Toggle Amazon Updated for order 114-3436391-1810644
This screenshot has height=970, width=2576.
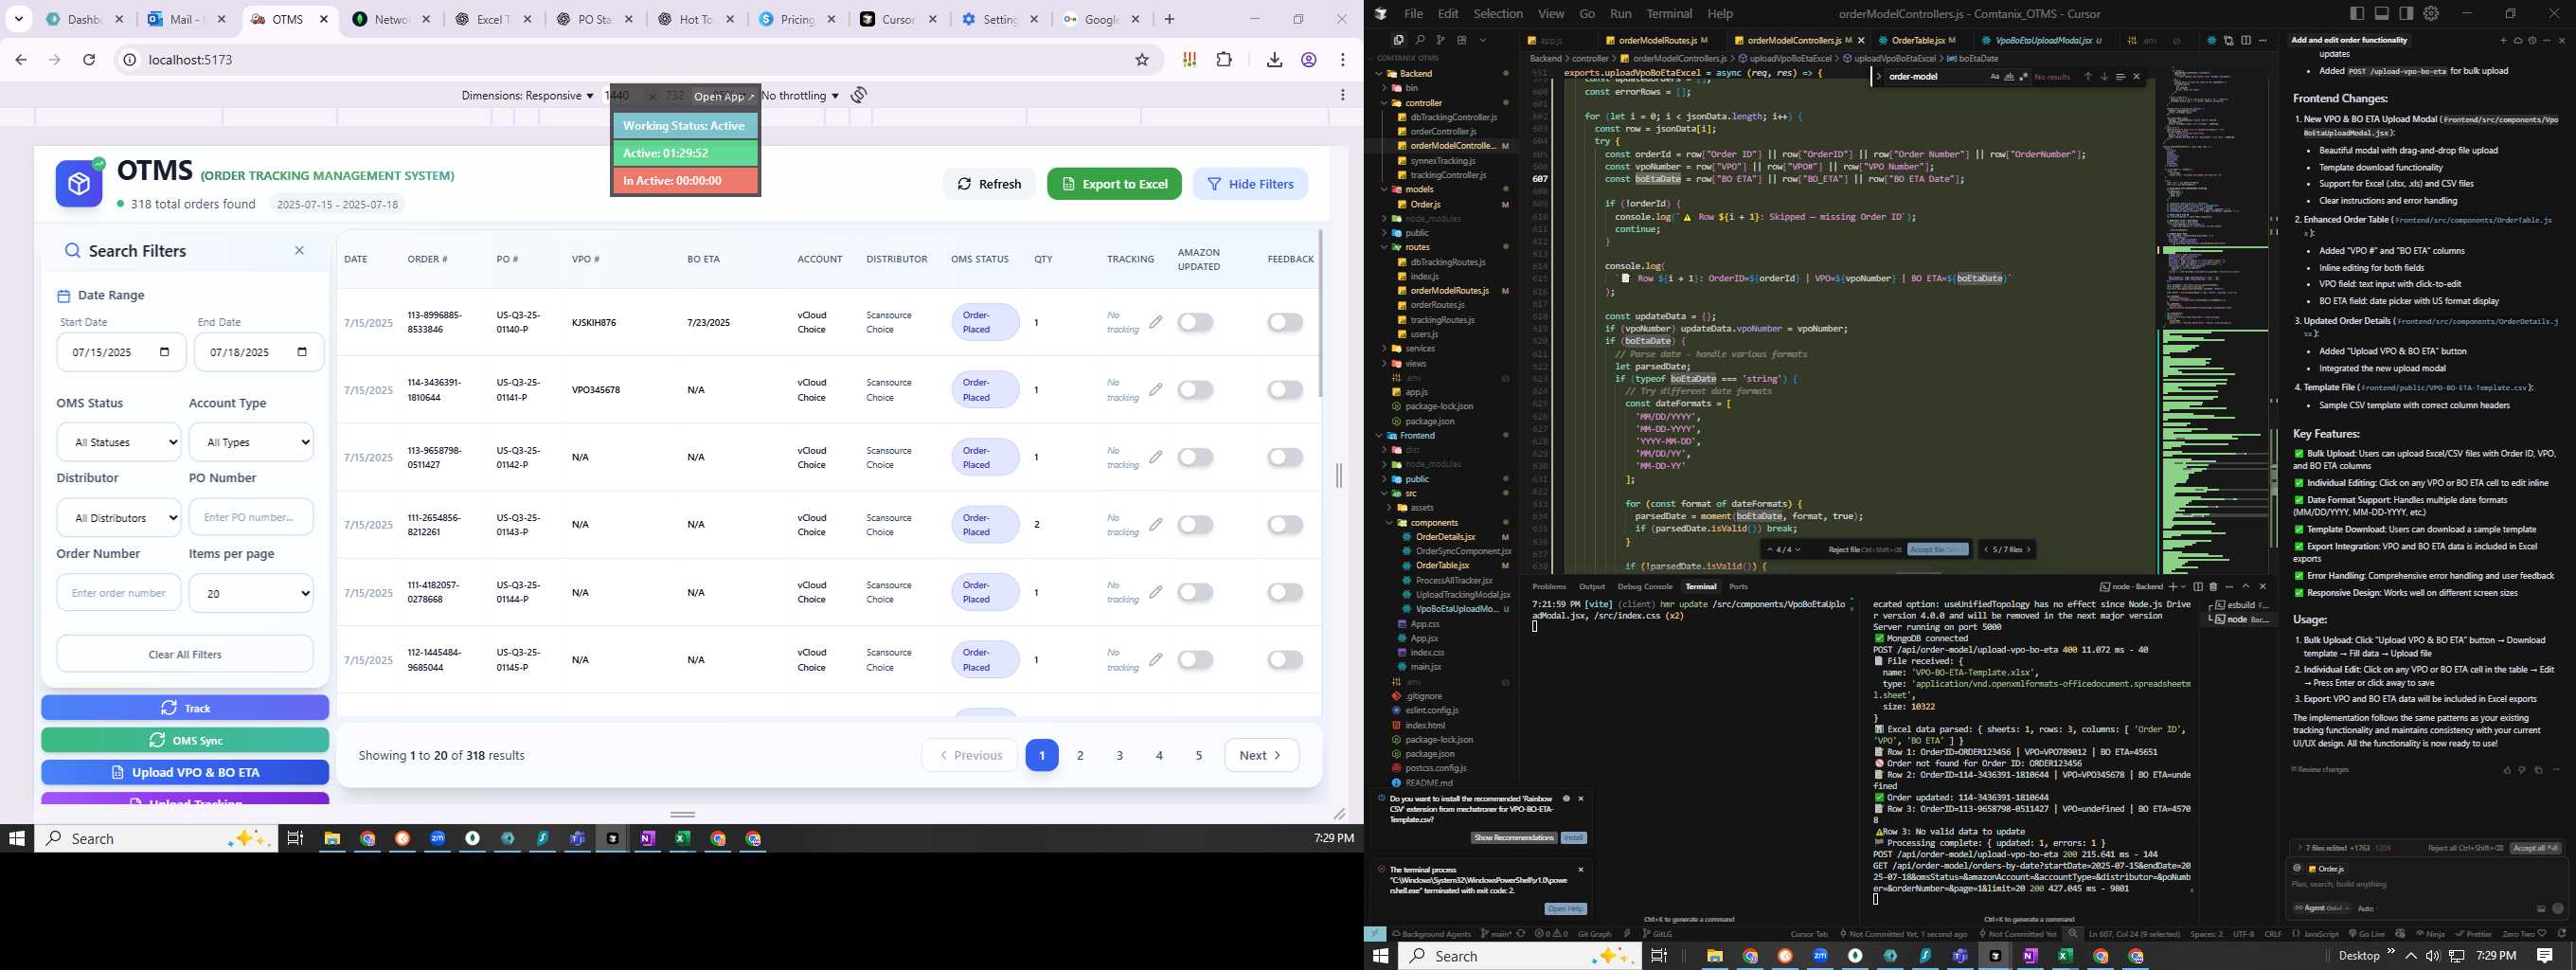point(1195,389)
